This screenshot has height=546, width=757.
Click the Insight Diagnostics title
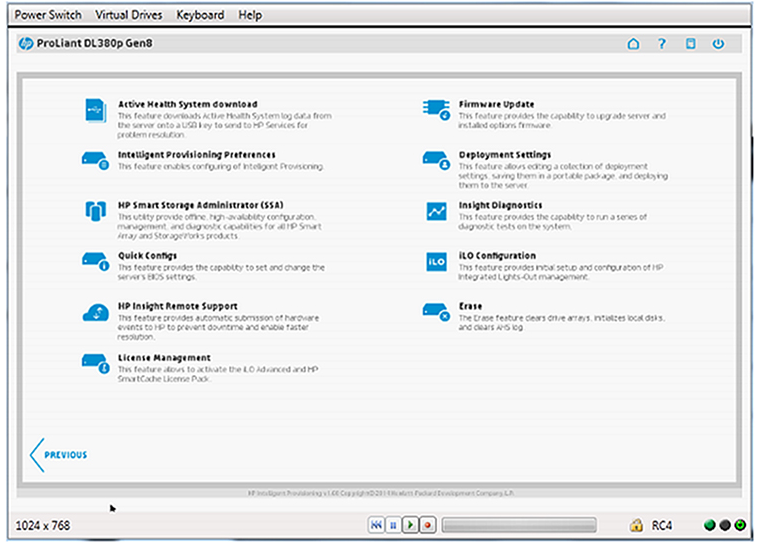coord(500,205)
